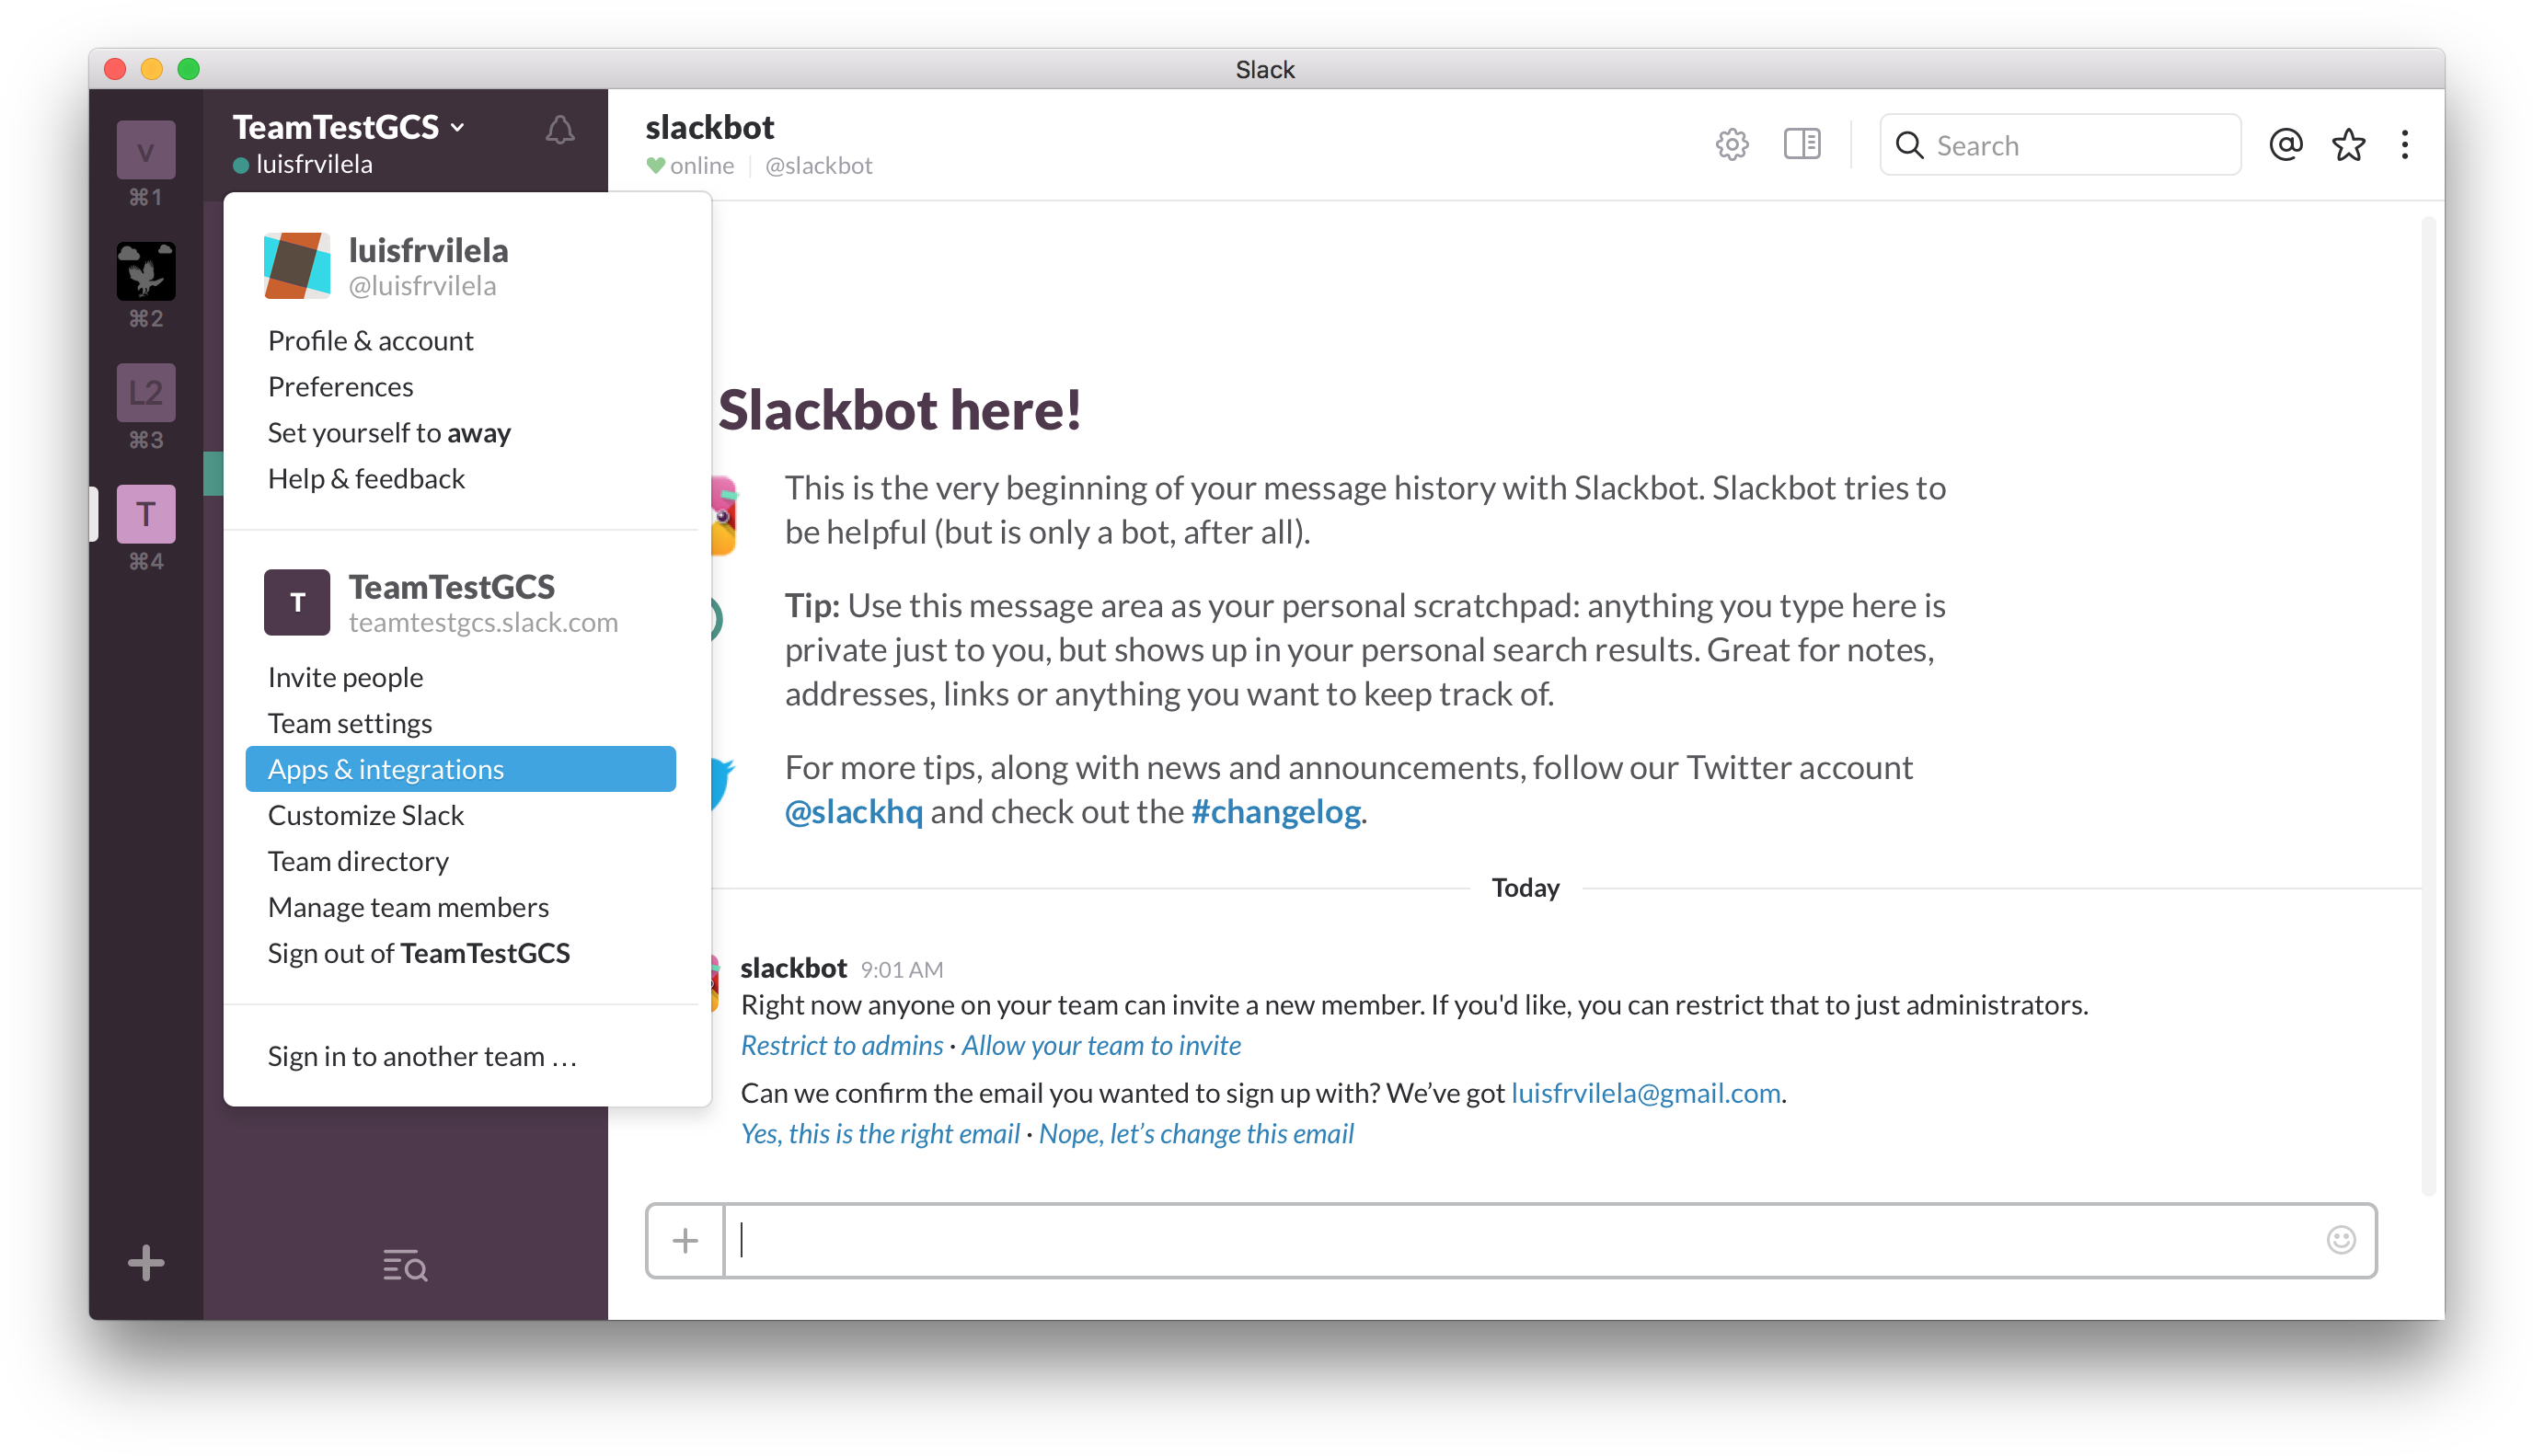Show starred items via the star icon
The width and height of the screenshot is (2533, 1456).
[x=2348, y=144]
